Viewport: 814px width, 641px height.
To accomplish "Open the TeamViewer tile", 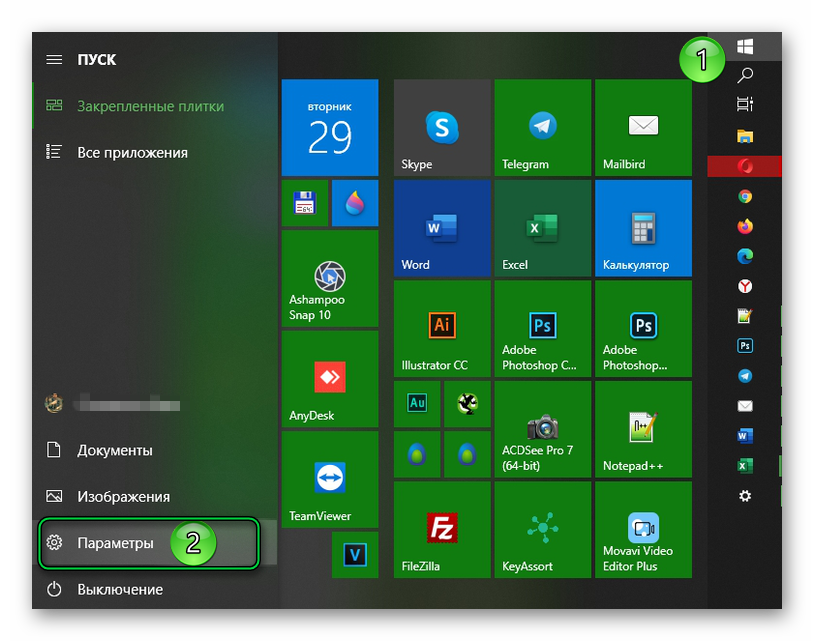I will [x=329, y=479].
